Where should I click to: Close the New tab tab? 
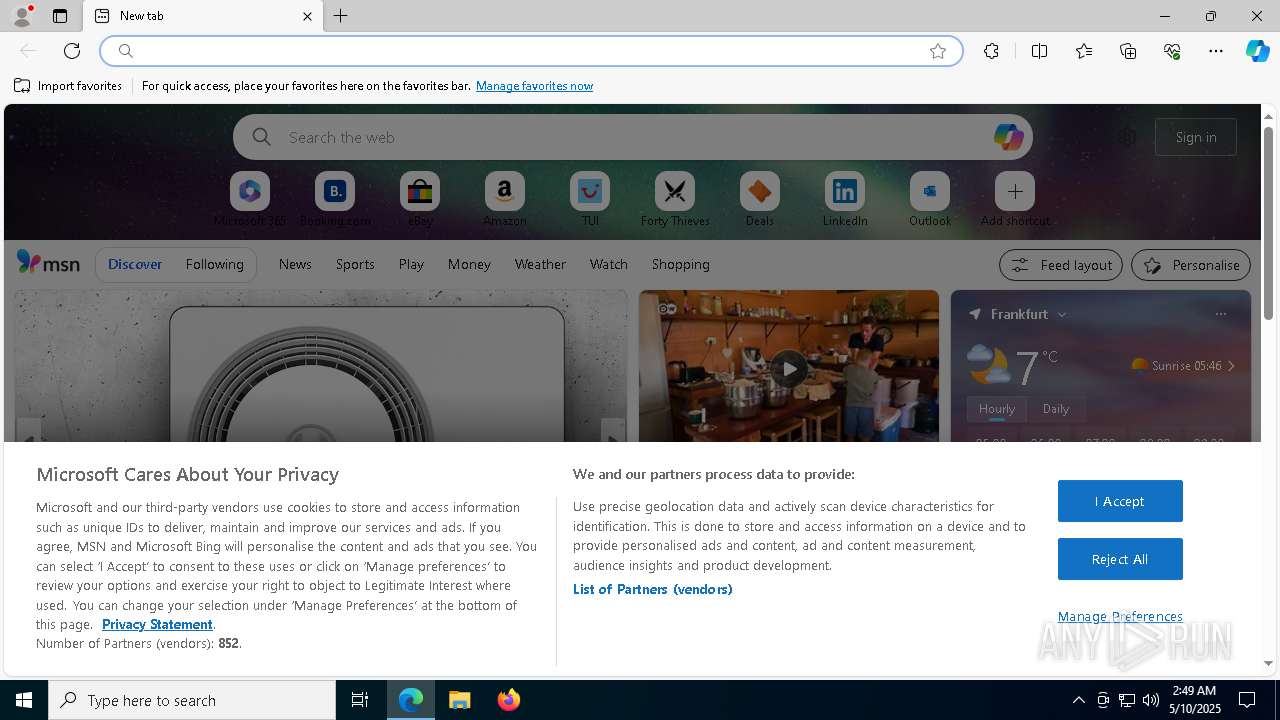pos(307,16)
